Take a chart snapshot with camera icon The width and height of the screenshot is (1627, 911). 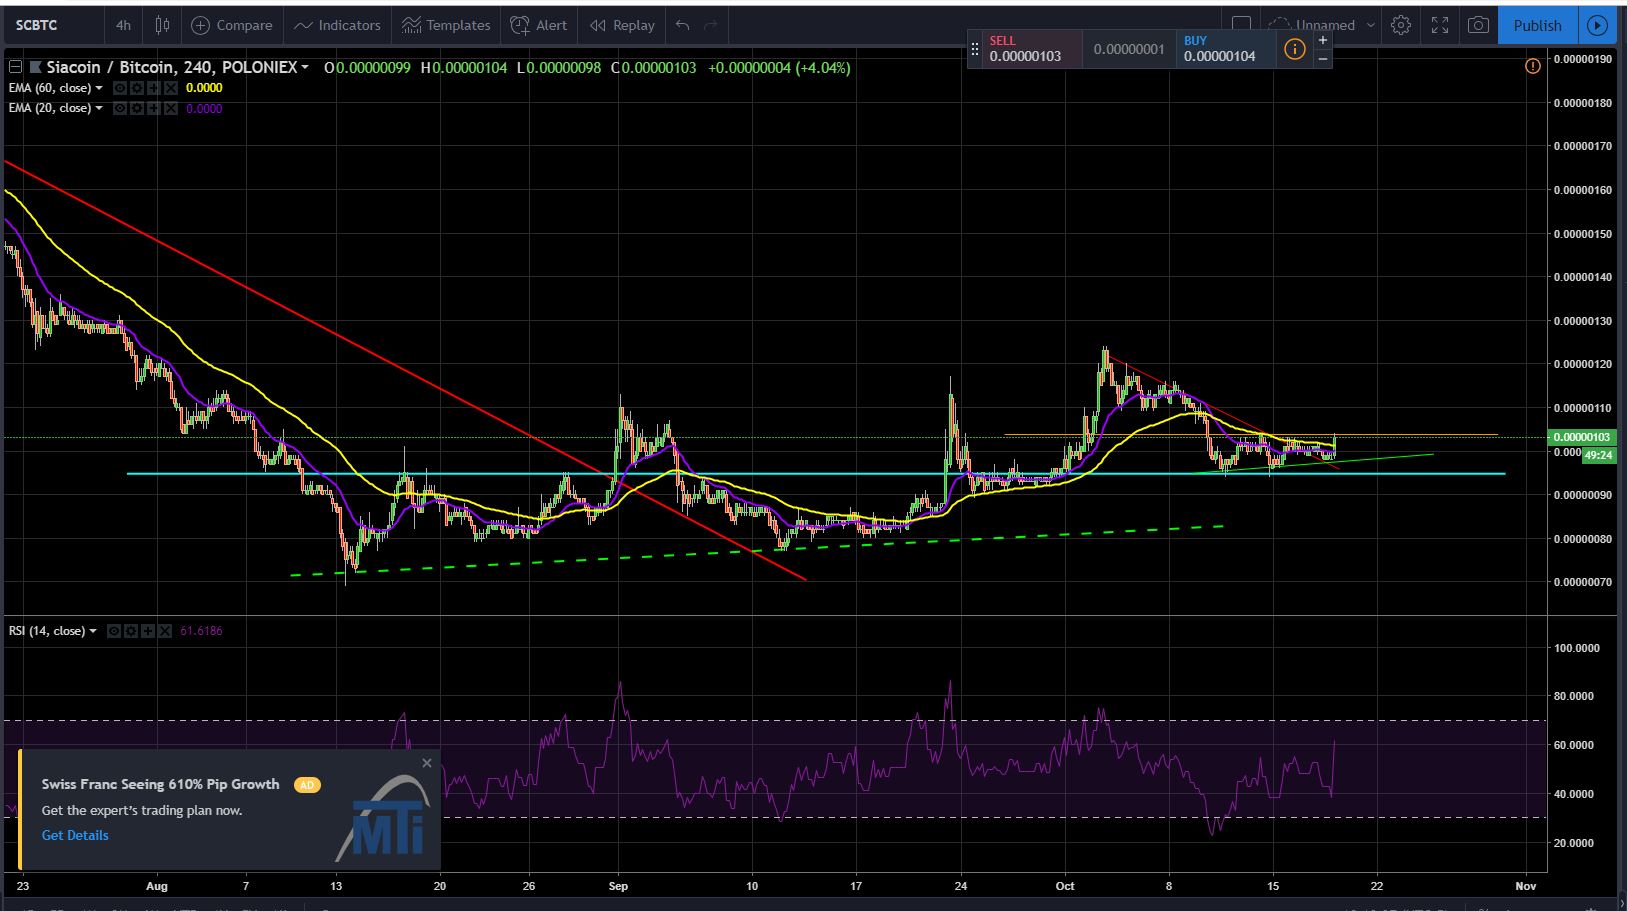click(1478, 25)
